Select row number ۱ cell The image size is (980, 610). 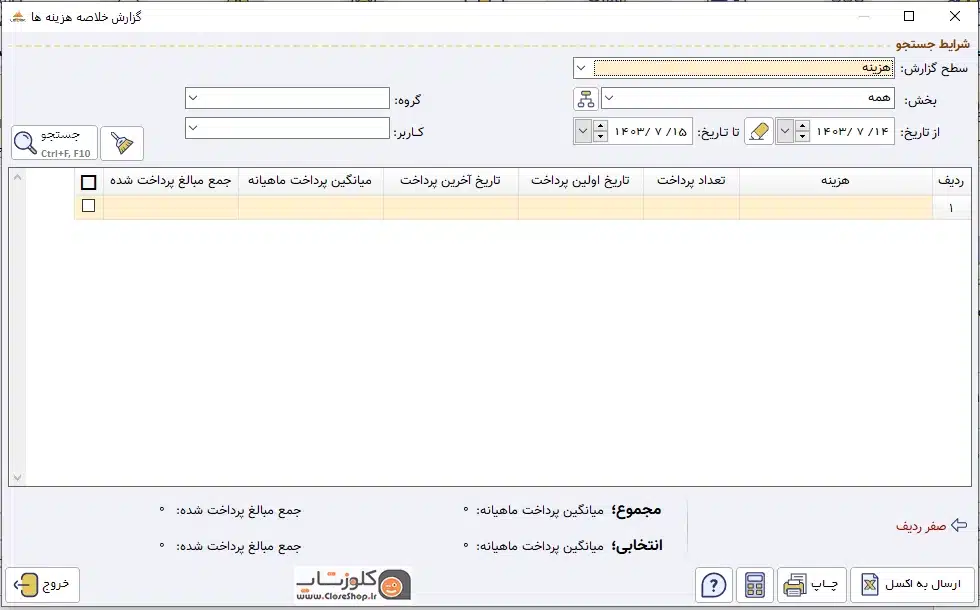point(951,208)
